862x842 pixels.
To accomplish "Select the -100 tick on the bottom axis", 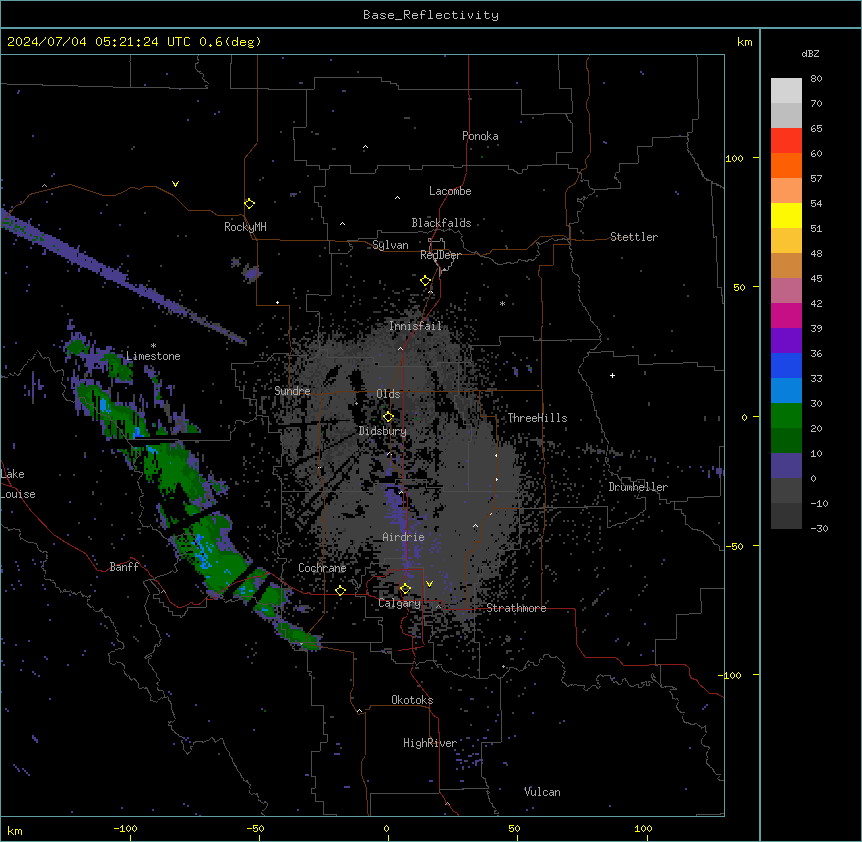I will tap(125, 828).
